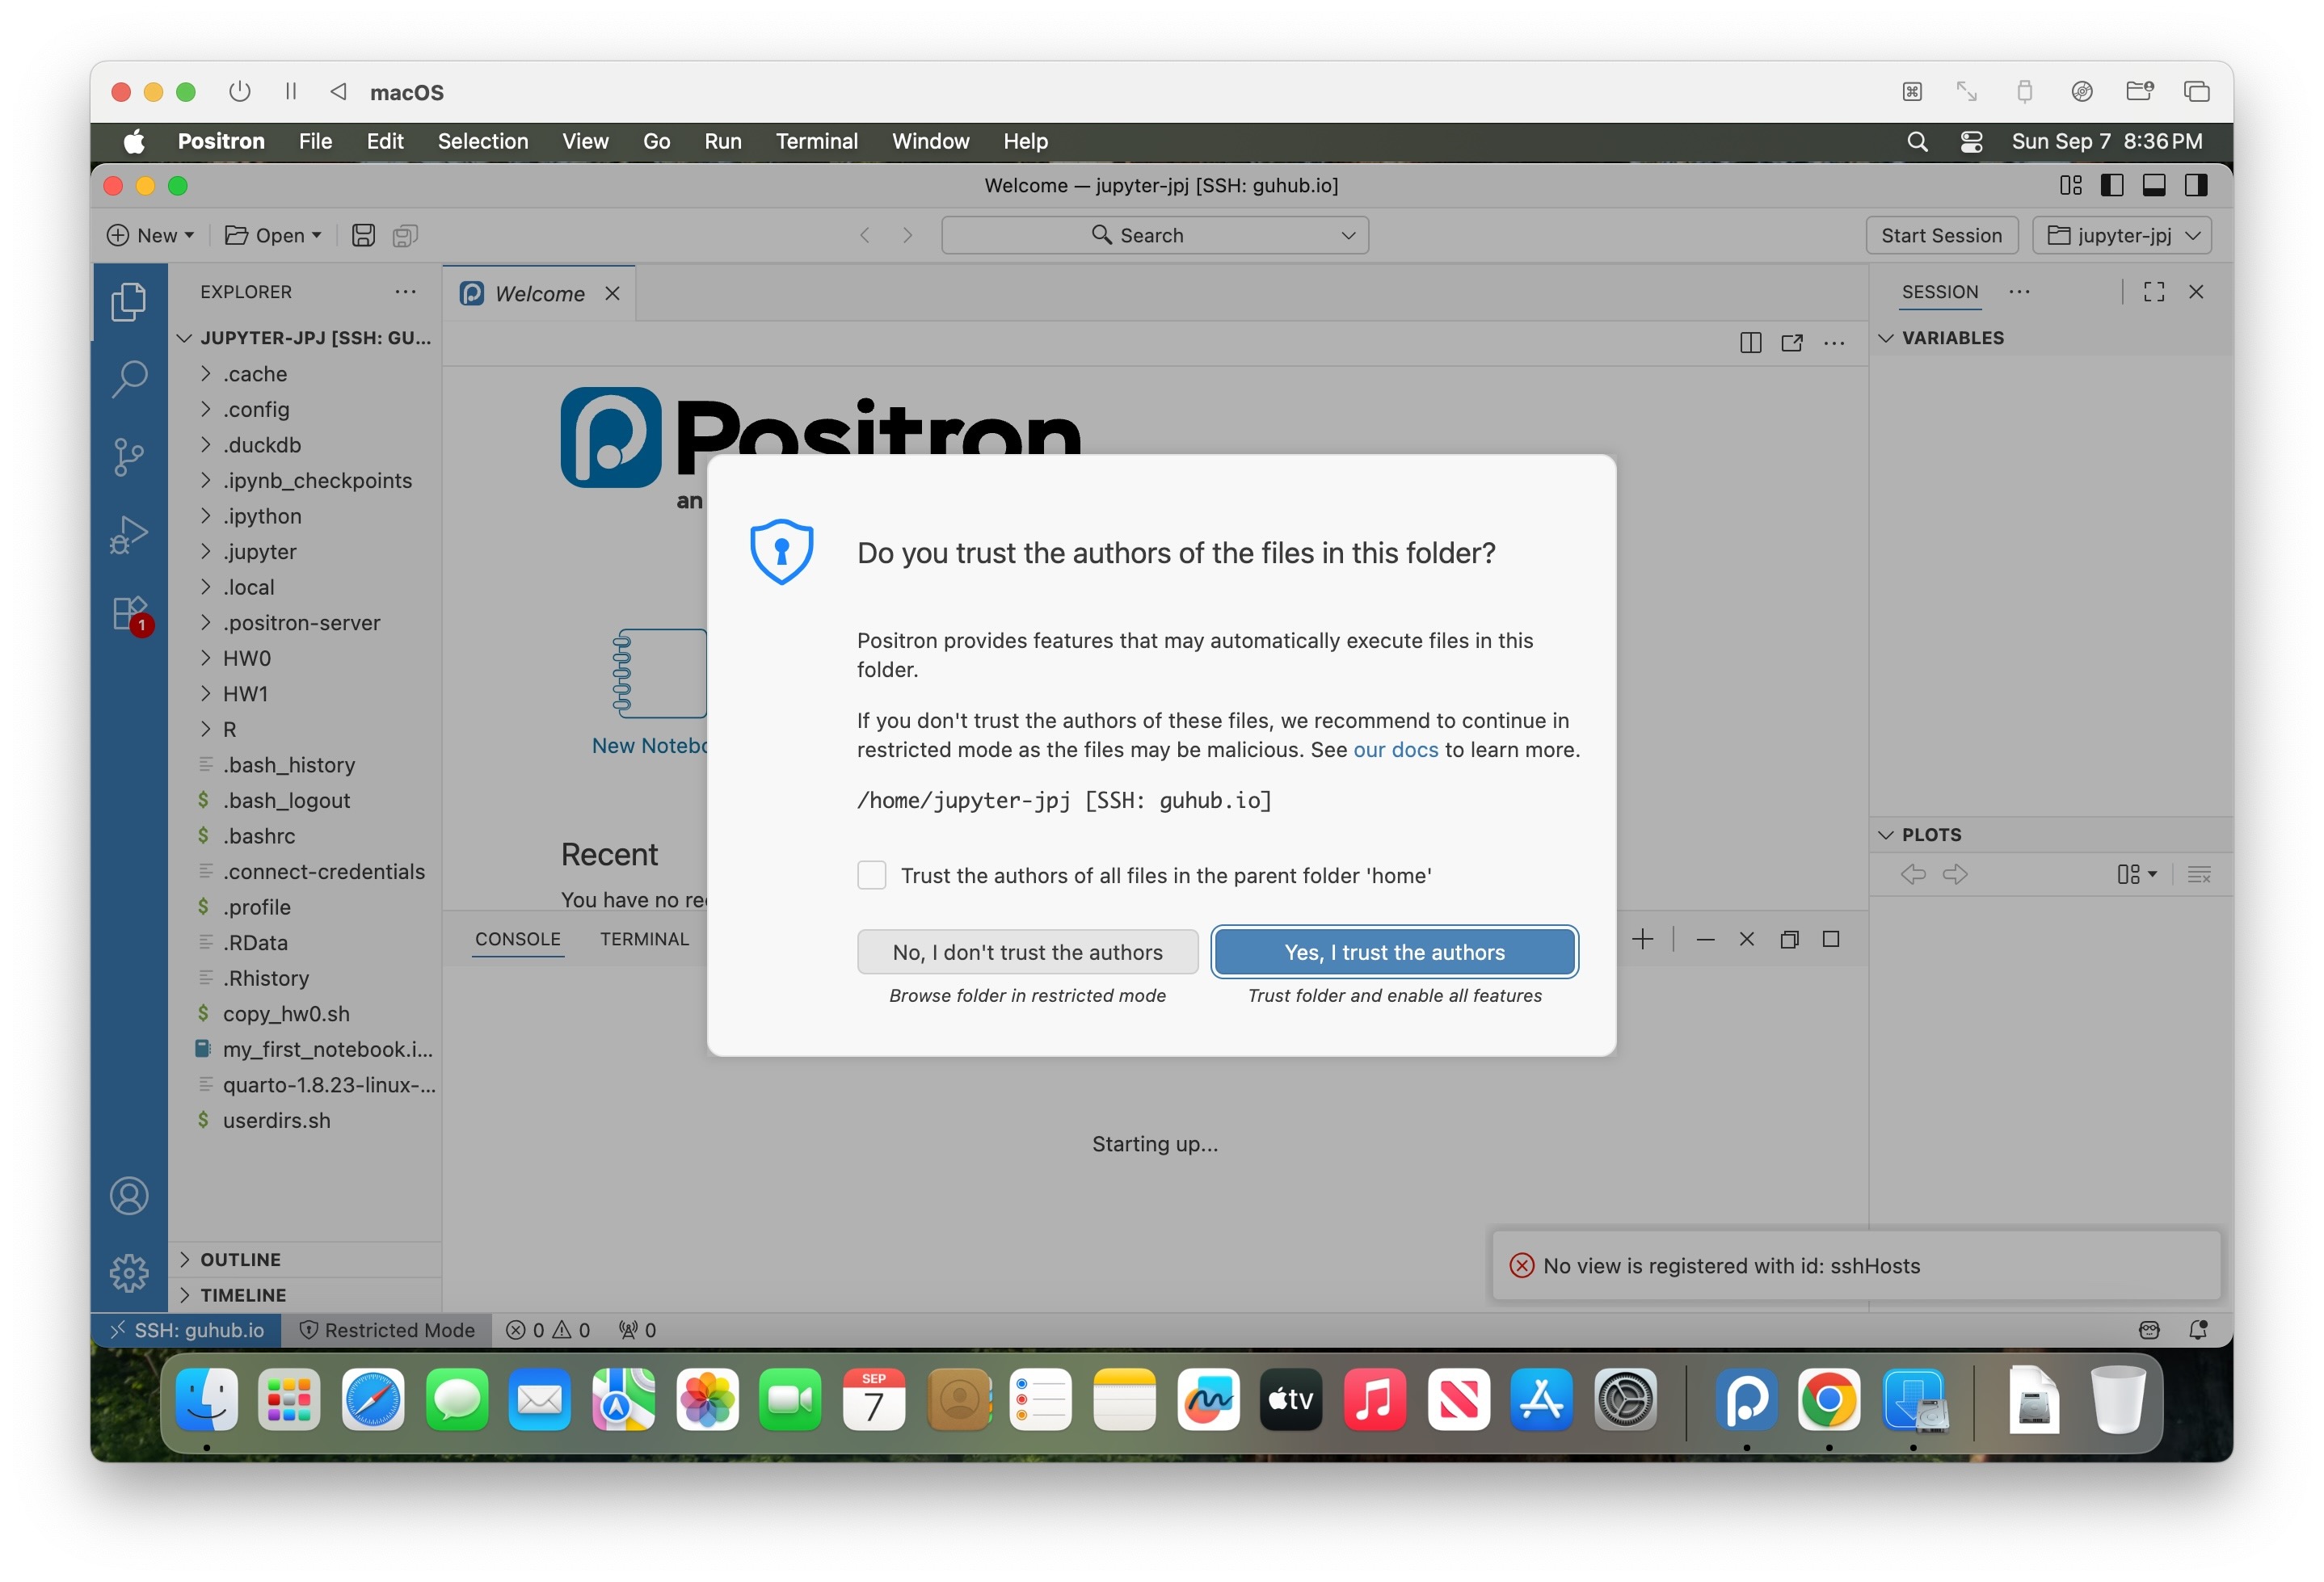The width and height of the screenshot is (2324, 1582).
Task: Navigate forward with right arrow
Action: click(907, 235)
